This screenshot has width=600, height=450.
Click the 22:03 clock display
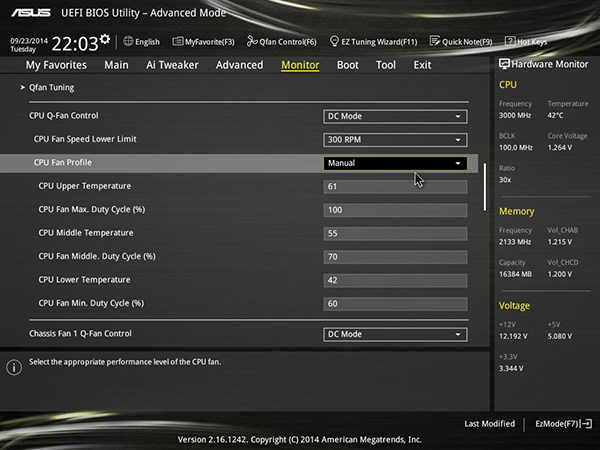(x=75, y=43)
